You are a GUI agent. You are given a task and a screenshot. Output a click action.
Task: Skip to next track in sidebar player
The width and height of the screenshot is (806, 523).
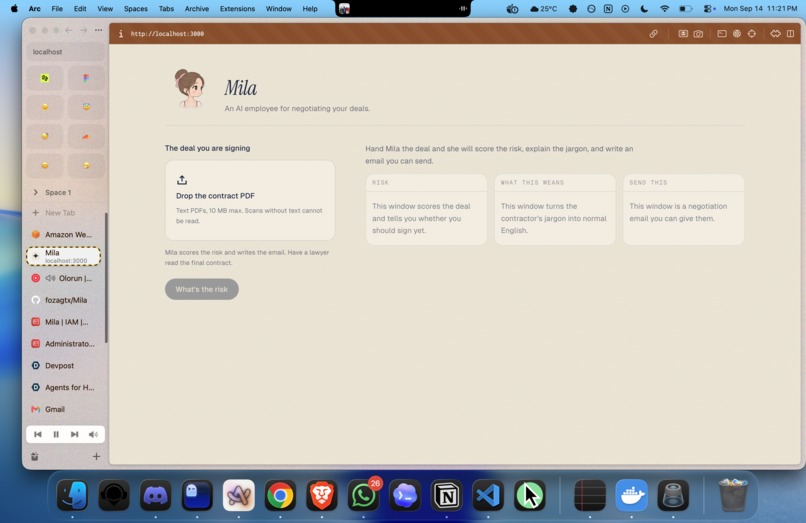(75, 435)
